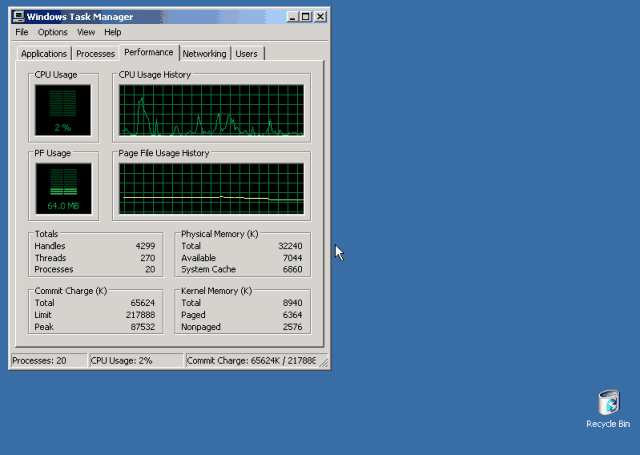Image resolution: width=640 pixels, height=455 pixels.
Task: Minimize the Task Manager window
Action: 292,17
